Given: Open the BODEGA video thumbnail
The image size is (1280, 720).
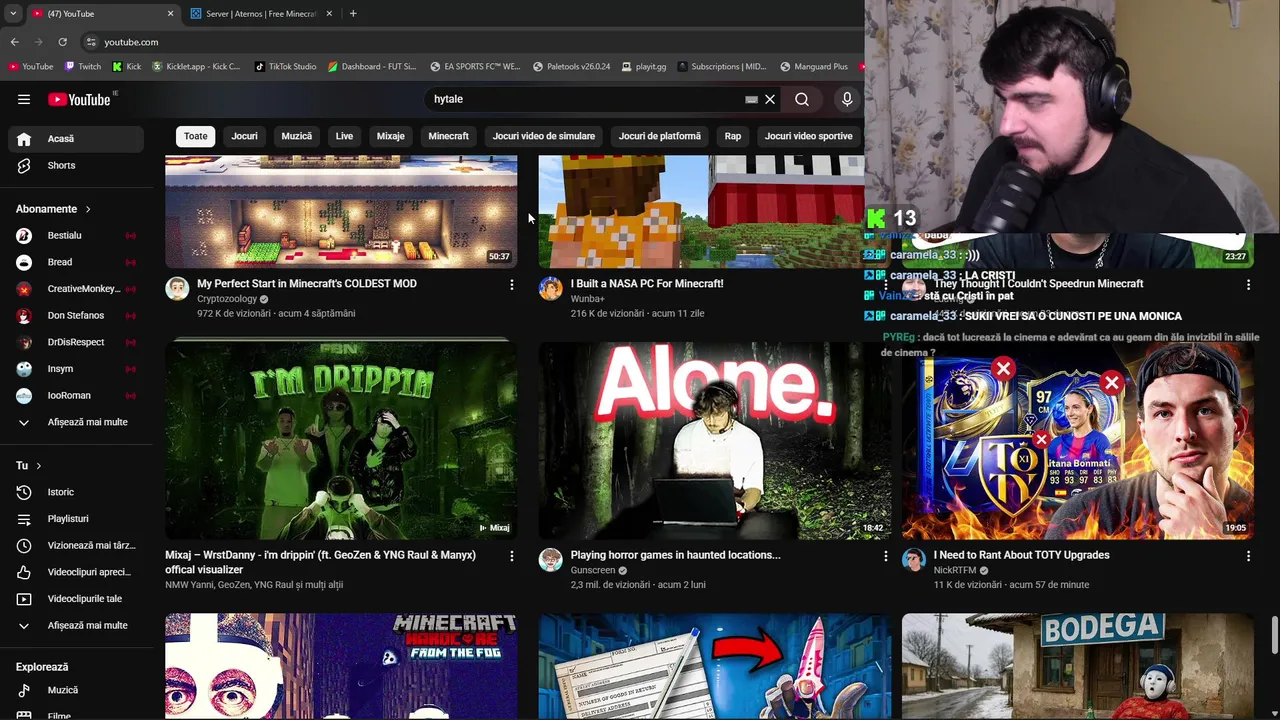Looking at the screenshot, I should 1078,666.
